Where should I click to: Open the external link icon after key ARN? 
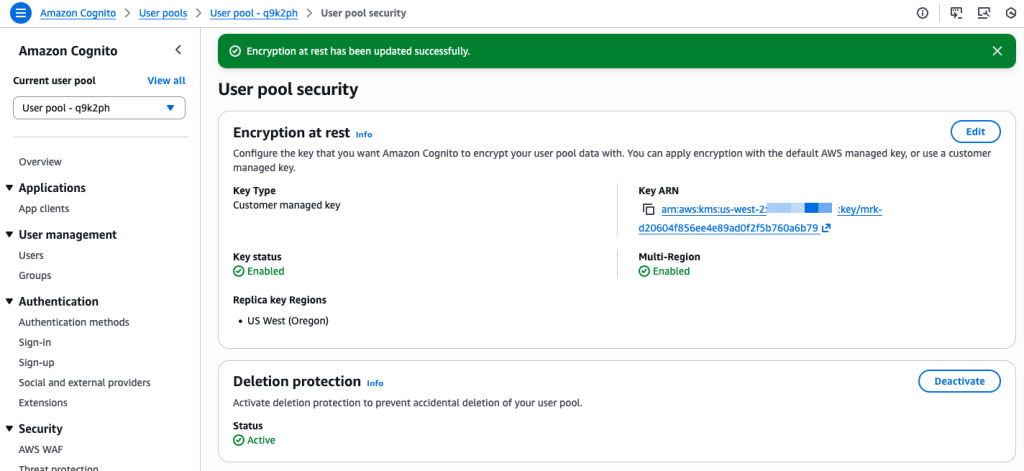click(826, 228)
